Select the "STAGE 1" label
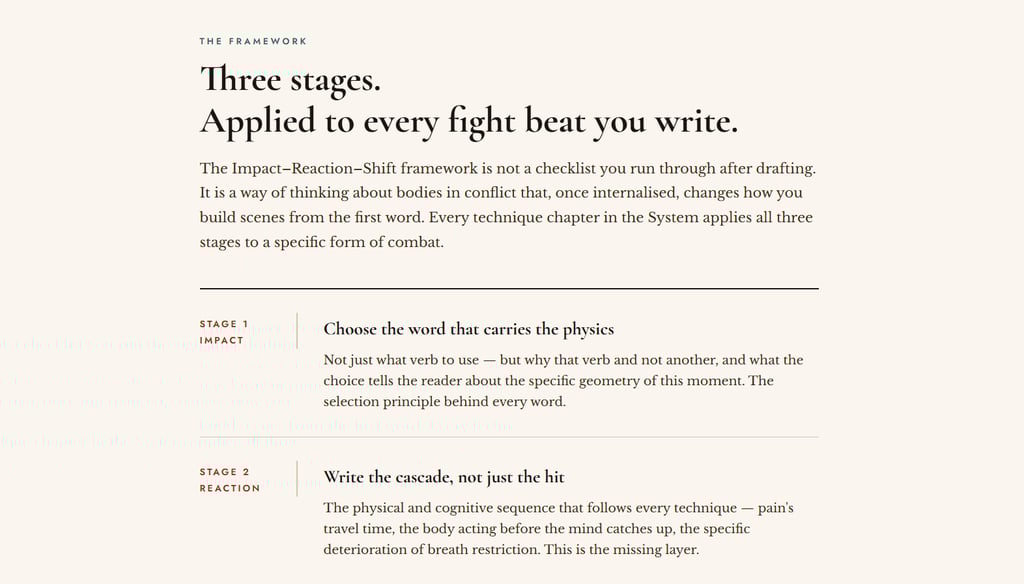Screen dimensions: 1024x584 pyautogui.click(x=224, y=324)
